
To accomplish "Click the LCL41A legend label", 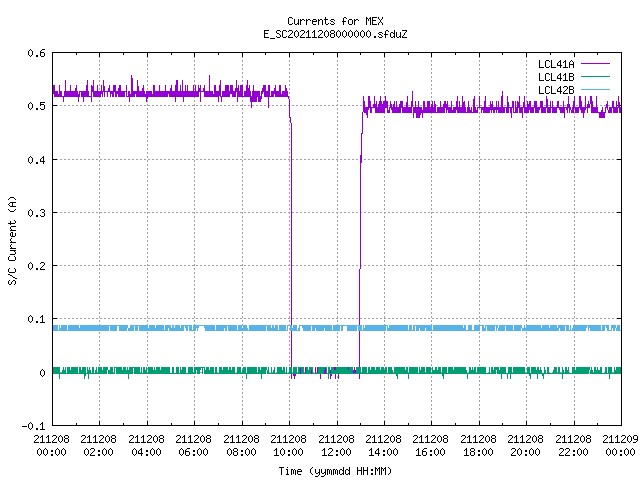I will click(x=556, y=64).
